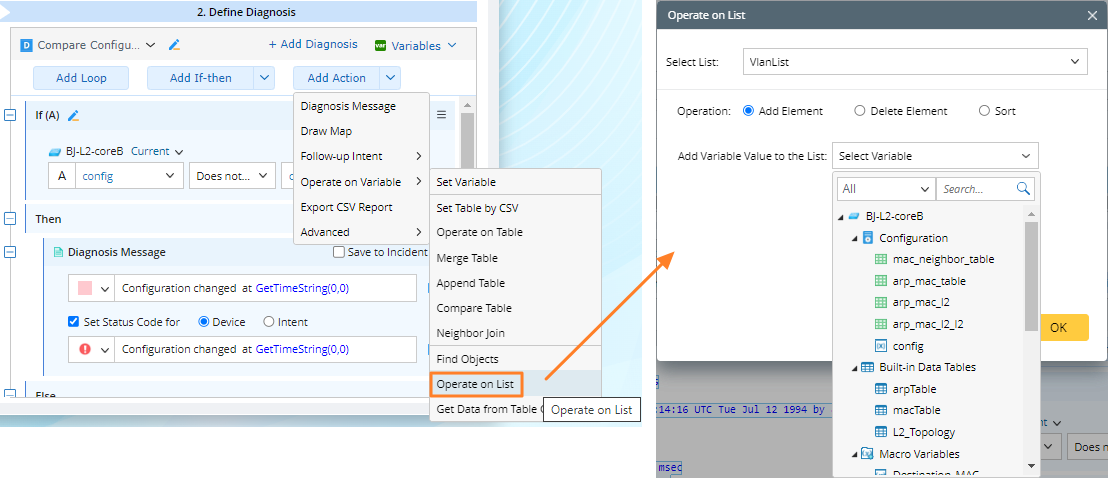The image size is (1110, 478).
Task: Collapse the If (A) block
Action: (11, 115)
